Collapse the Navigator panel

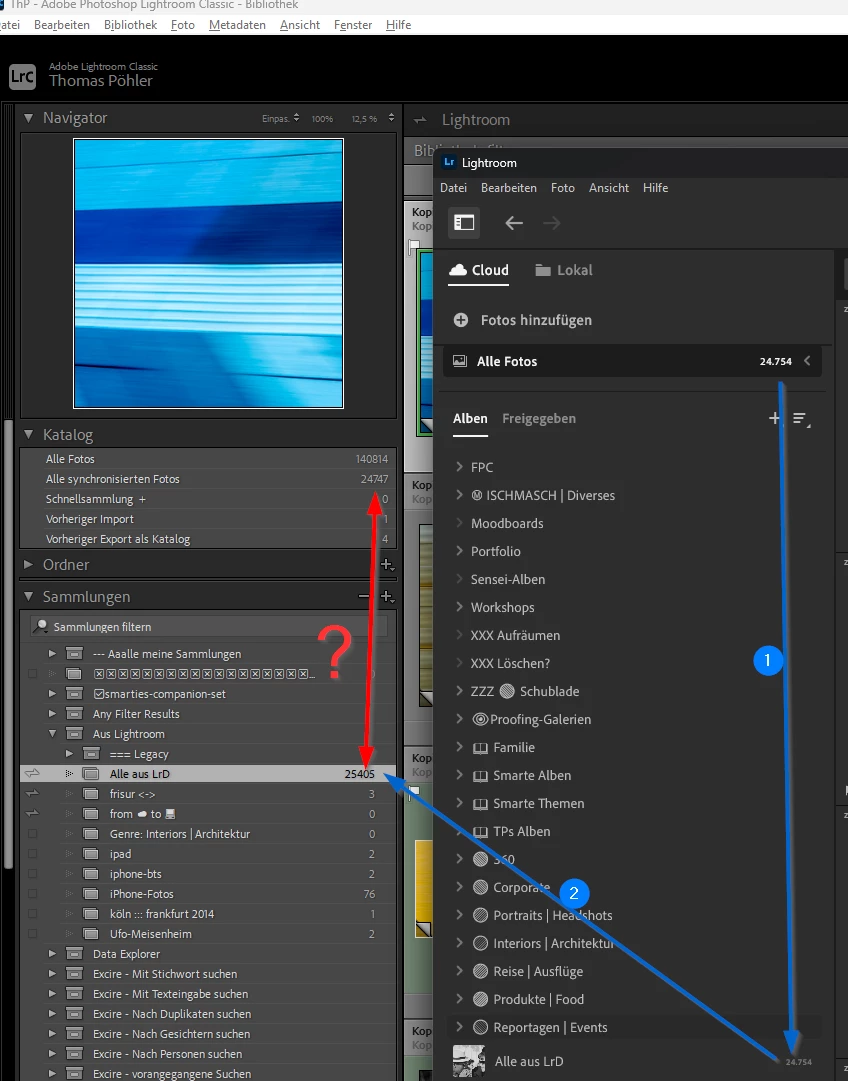point(28,118)
